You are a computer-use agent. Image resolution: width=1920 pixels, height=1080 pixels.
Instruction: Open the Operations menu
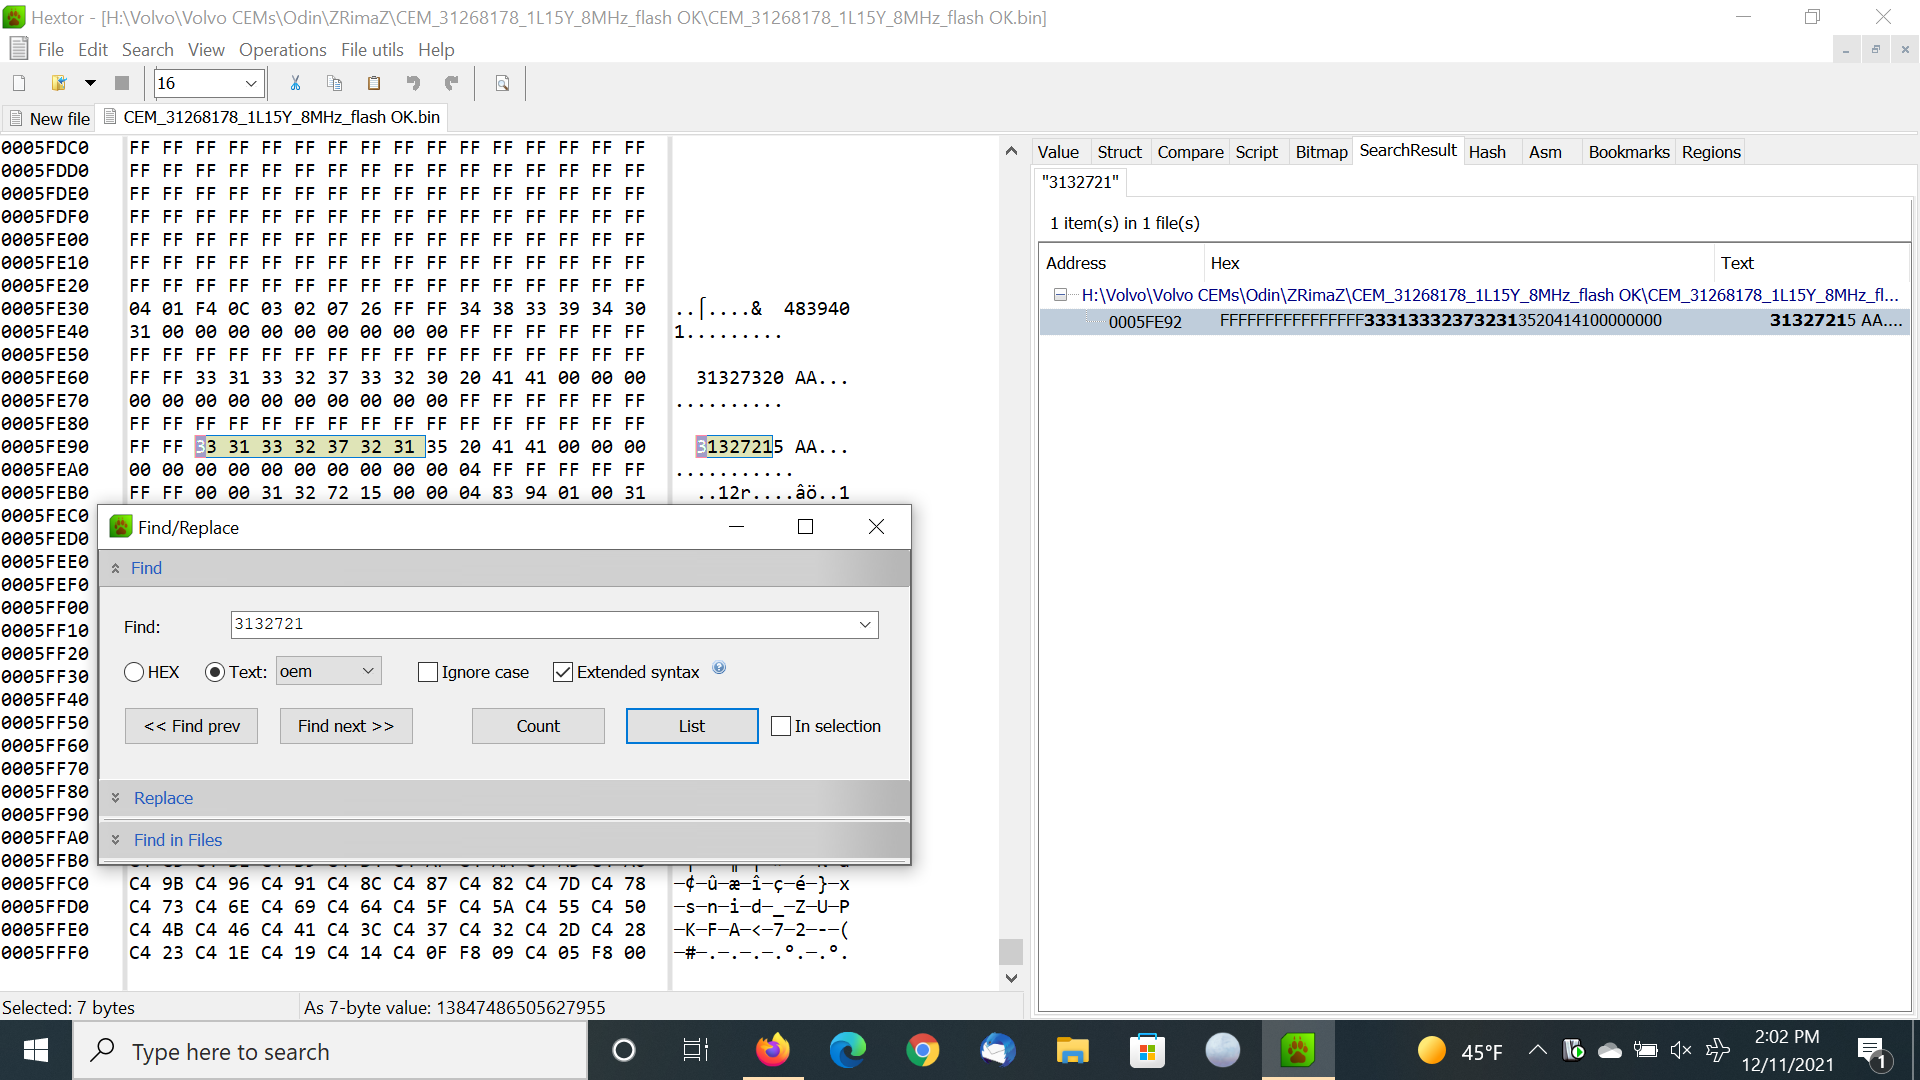pyautogui.click(x=282, y=50)
